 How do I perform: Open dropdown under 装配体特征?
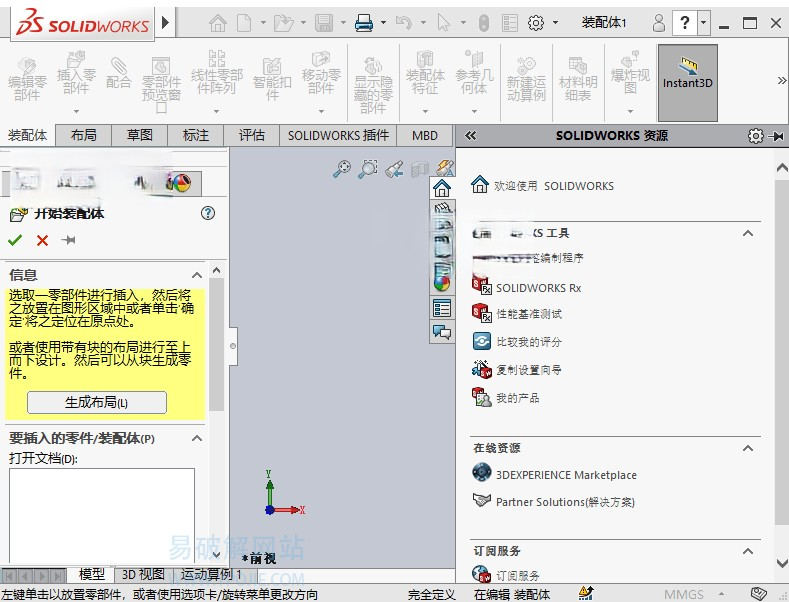click(x=425, y=111)
